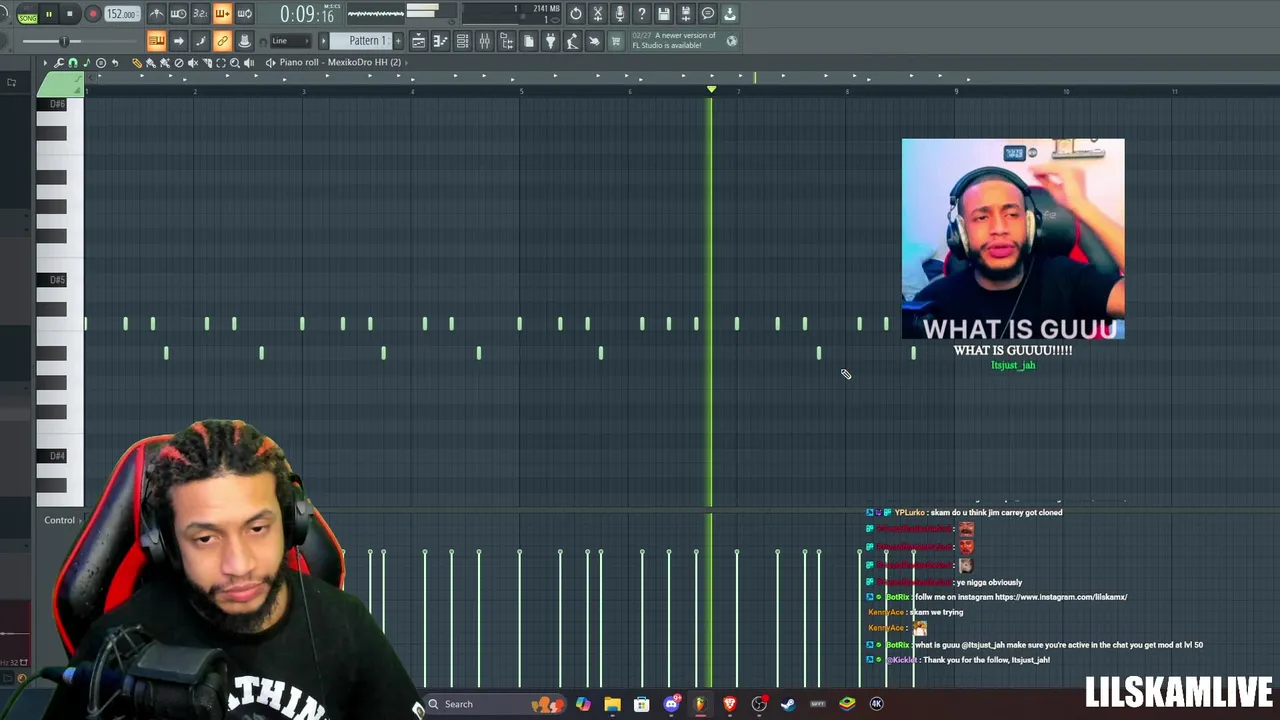This screenshot has width=1280, height=720.
Task: Open the content library shopping cart icon
Action: pyautogui.click(x=616, y=41)
